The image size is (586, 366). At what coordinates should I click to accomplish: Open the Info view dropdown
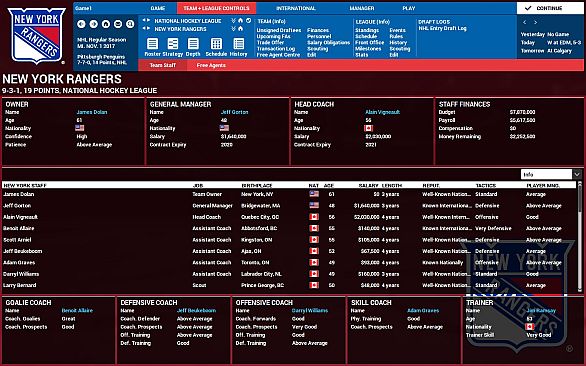click(x=551, y=174)
